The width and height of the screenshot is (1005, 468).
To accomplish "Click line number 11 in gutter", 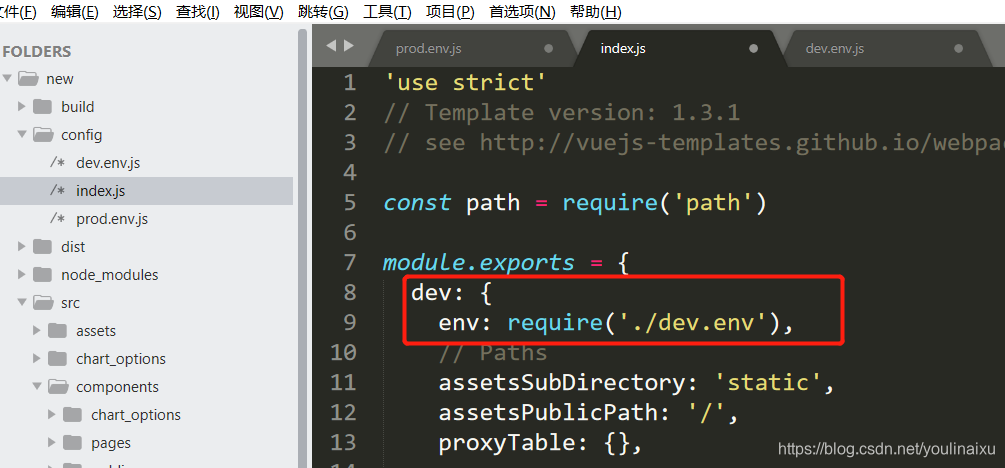I will tap(343, 383).
